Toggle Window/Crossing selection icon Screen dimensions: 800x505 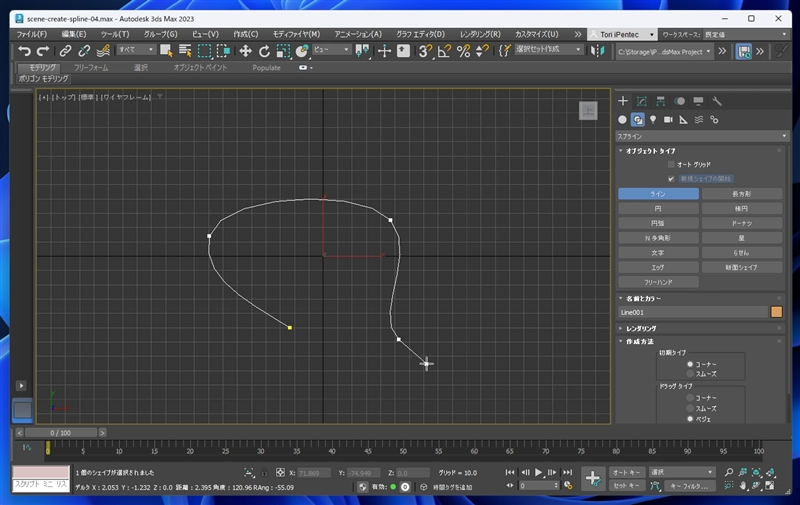pos(223,50)
